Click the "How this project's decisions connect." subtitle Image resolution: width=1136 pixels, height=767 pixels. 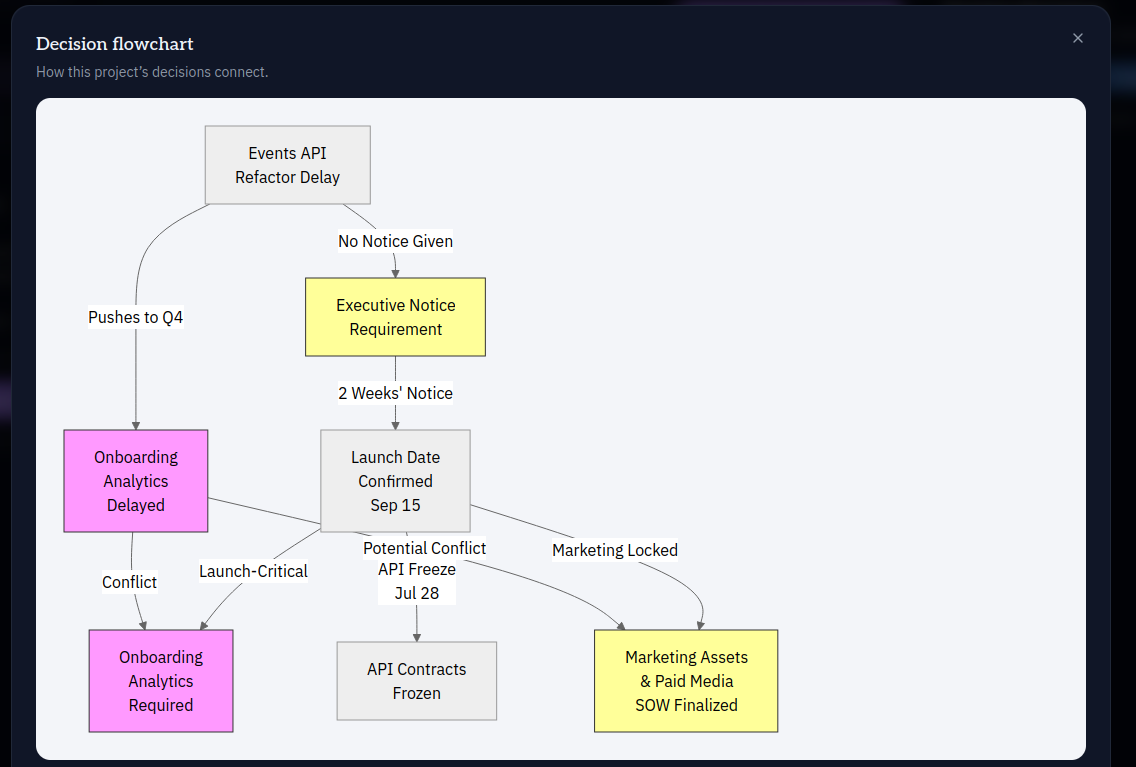[x=152, y=72]
